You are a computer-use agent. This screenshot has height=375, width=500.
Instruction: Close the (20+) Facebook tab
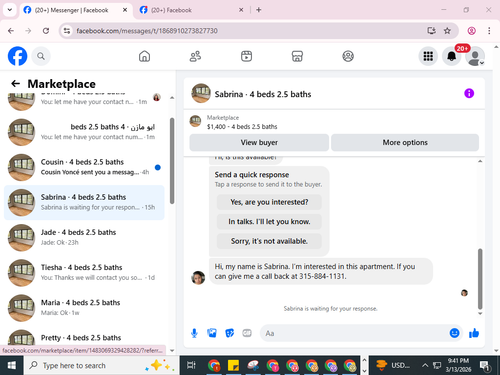tap(241, 10)
